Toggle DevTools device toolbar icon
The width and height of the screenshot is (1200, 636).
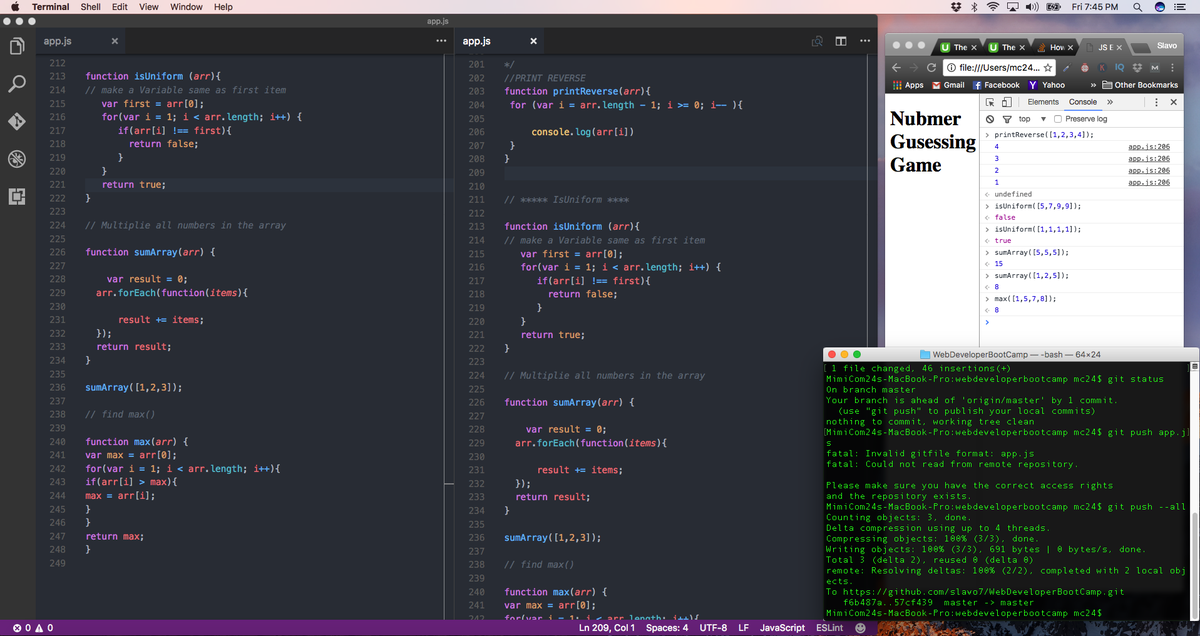coord(1008,102)
